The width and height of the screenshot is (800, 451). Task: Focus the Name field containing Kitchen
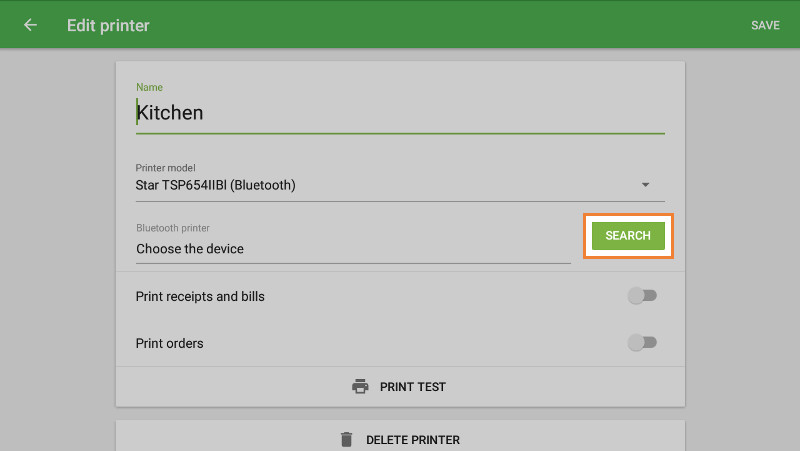coord(400,113)
